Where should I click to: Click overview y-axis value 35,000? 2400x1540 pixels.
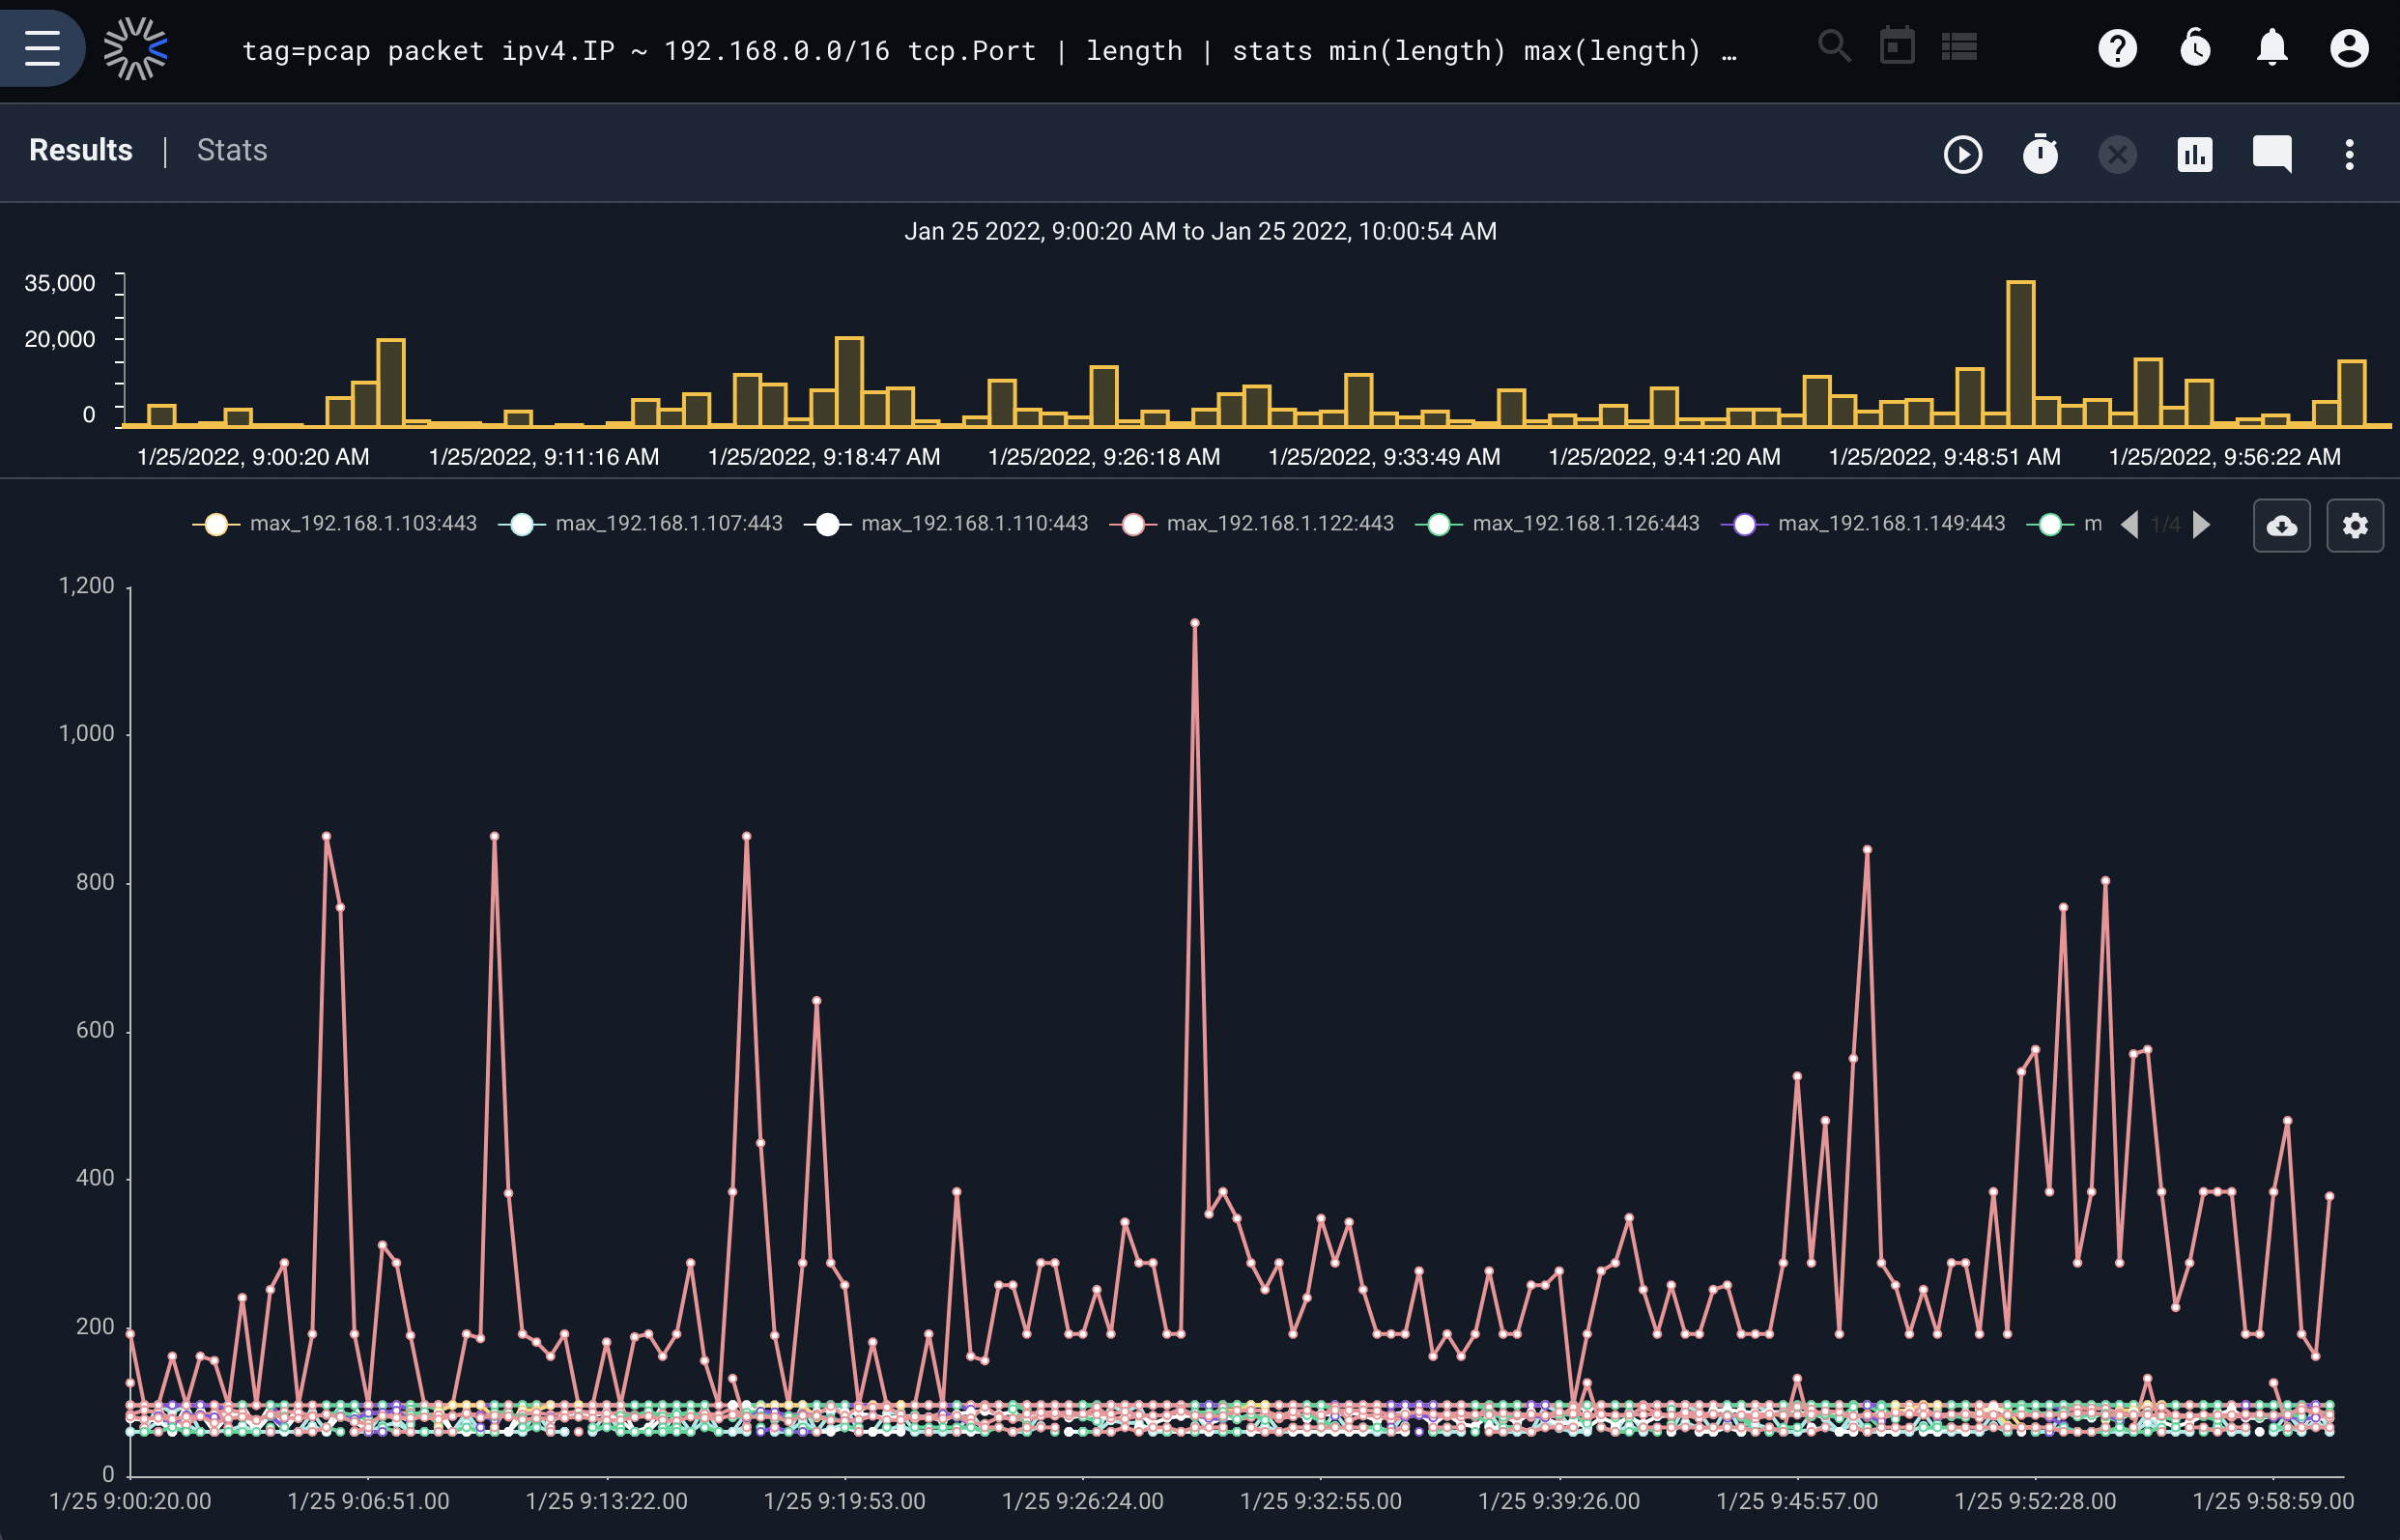pyautogui.click(x=60, y=284)
